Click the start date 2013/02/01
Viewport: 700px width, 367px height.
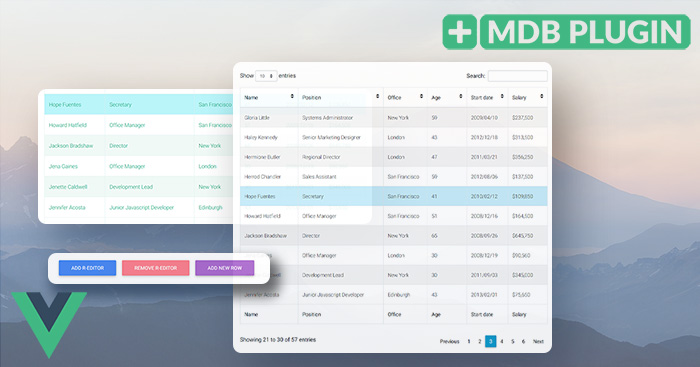coord(484,295)
